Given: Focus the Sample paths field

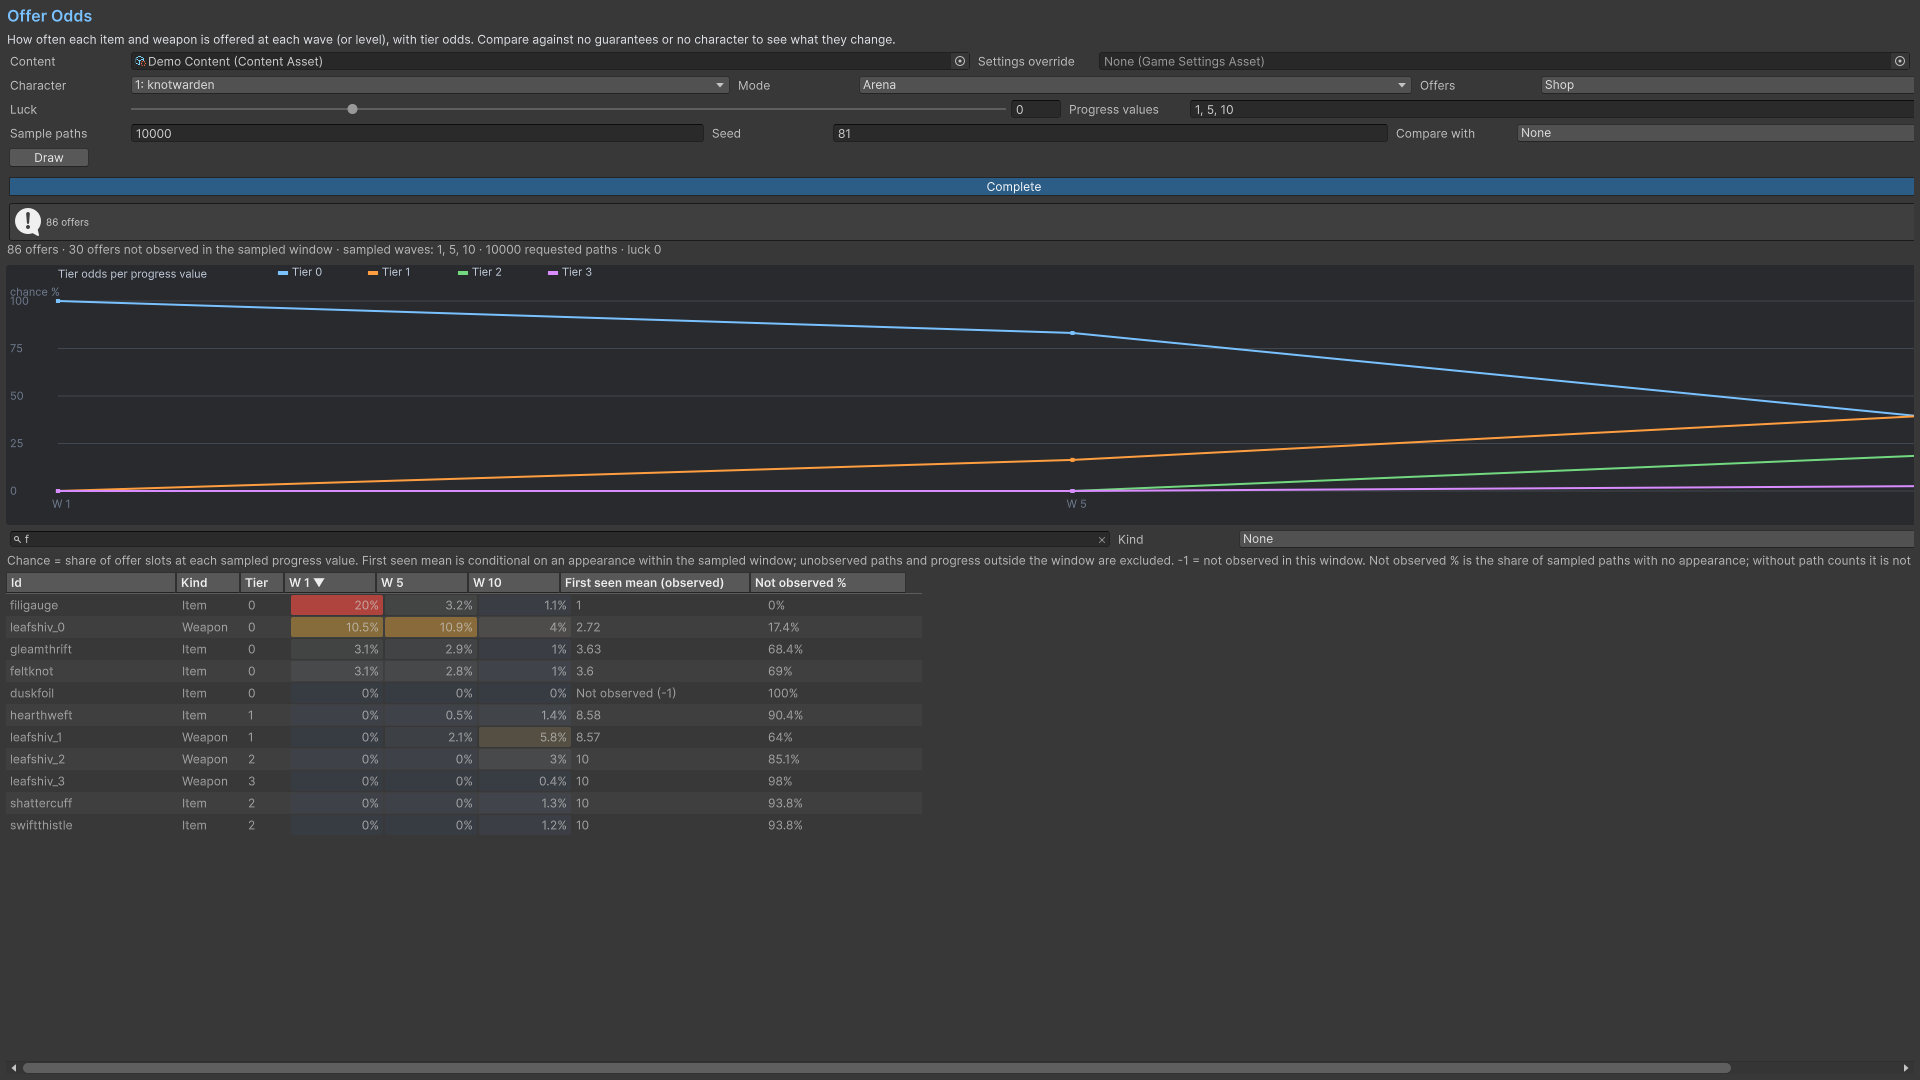Looking at the screenshot, I should (x=417, y=133).
